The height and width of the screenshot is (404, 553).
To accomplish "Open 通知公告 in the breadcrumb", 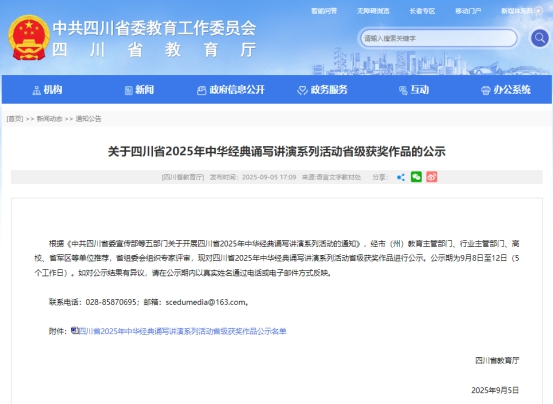I will (x=89, y=119).
